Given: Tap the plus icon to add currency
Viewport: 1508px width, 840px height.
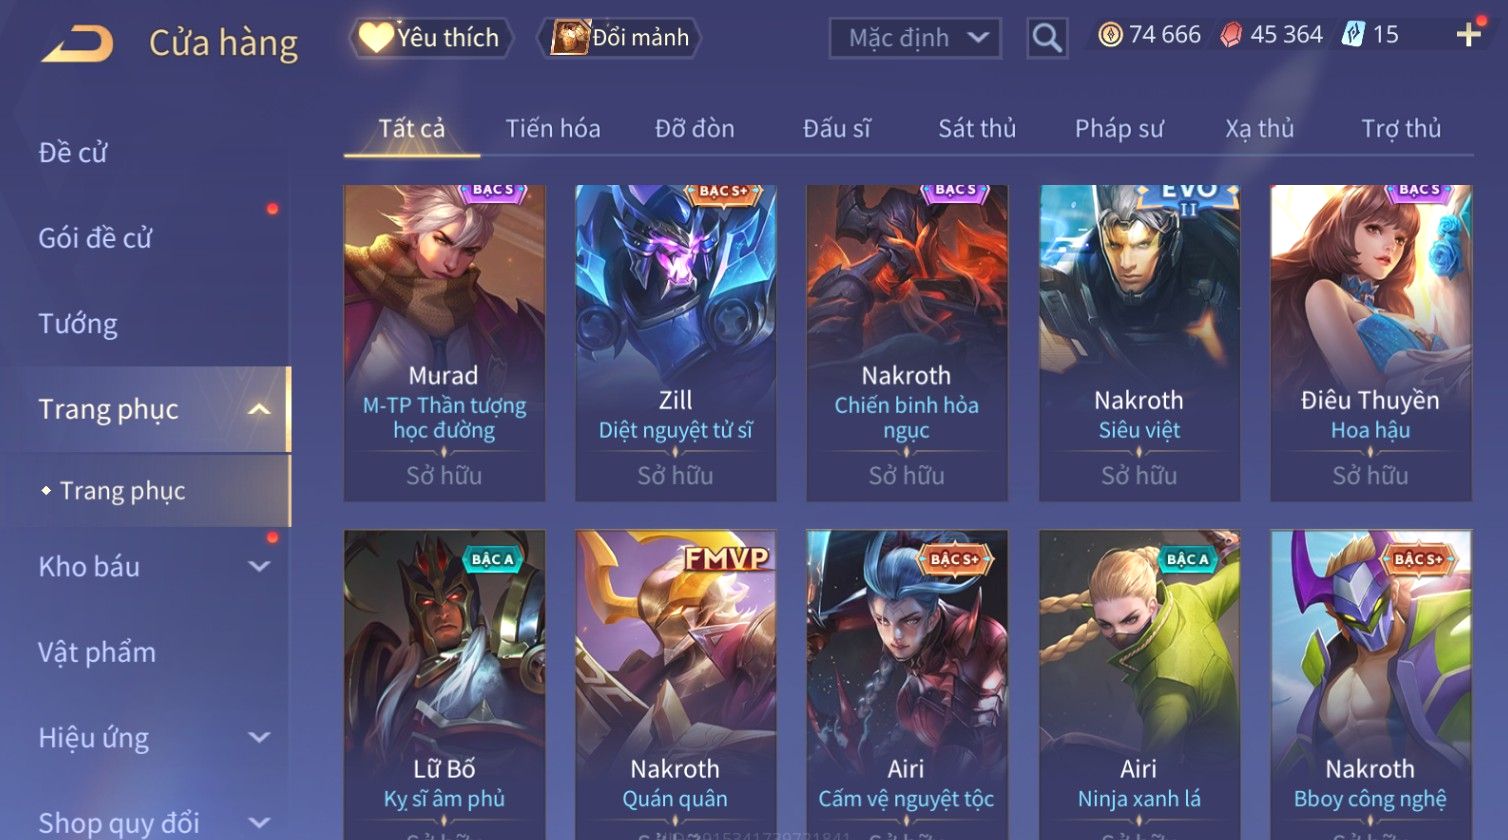Looking at the screenshot, I should click(1468, 35).
